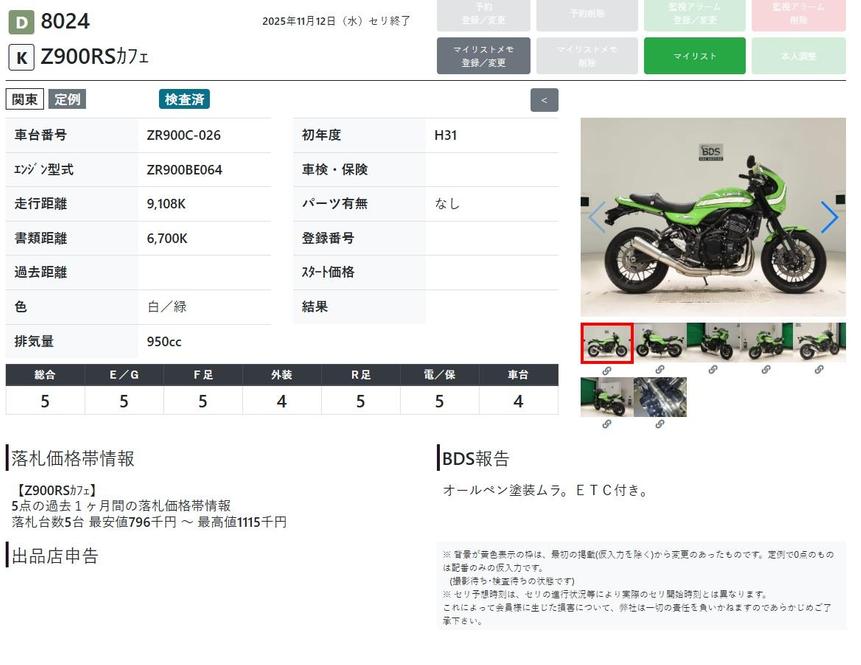861x665 pixels.
Task: Click the 監視アラーム 登録/変更 button
Action: click(x=694, y=13)
